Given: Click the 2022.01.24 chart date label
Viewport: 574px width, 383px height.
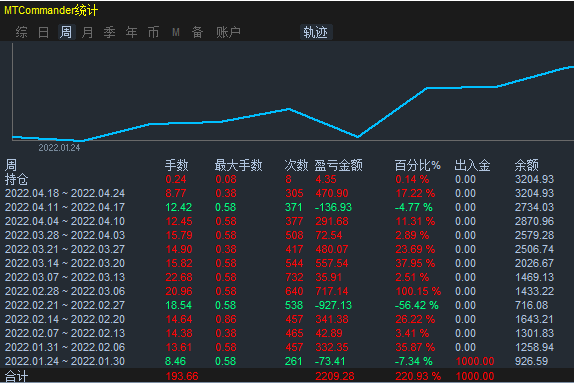Looking at the screenshot, I should click(x=59, y=148).
